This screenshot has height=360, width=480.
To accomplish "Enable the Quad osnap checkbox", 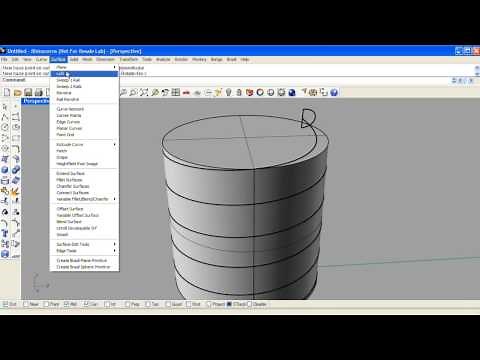I will pos(168,304).
